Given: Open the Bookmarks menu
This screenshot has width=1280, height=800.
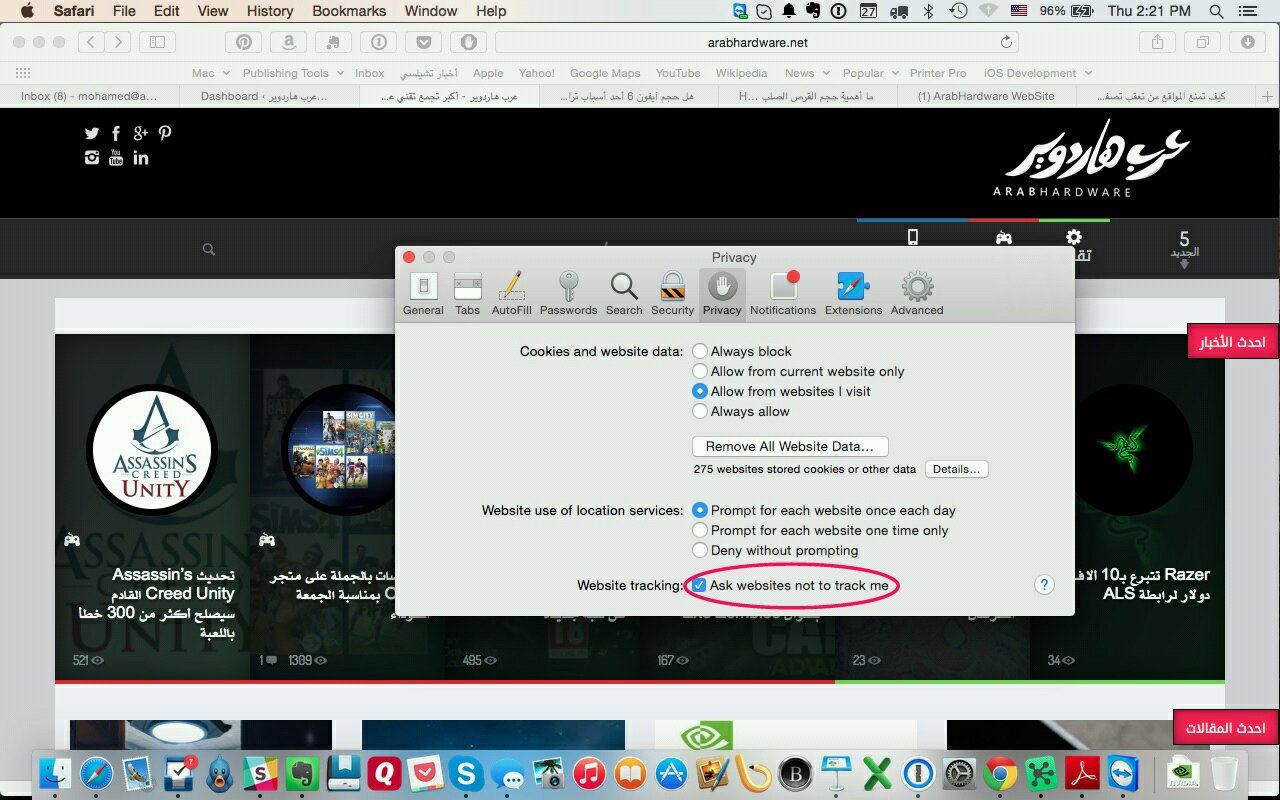Looking at the screenshot, I should point(349,11).
